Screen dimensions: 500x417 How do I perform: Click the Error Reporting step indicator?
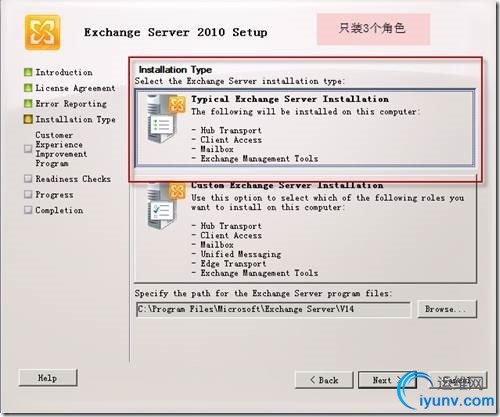[x=28, y=103]
